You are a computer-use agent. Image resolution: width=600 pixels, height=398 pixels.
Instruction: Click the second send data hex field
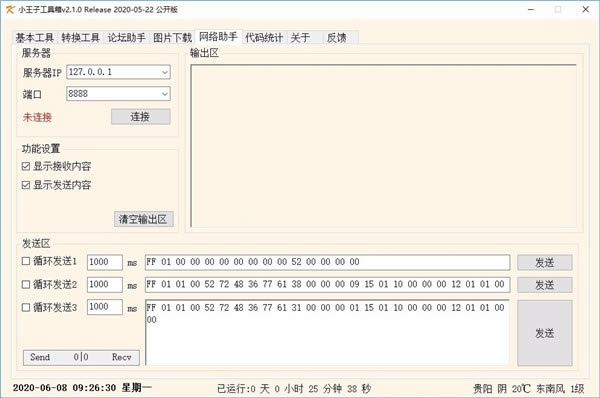[328, 284]
